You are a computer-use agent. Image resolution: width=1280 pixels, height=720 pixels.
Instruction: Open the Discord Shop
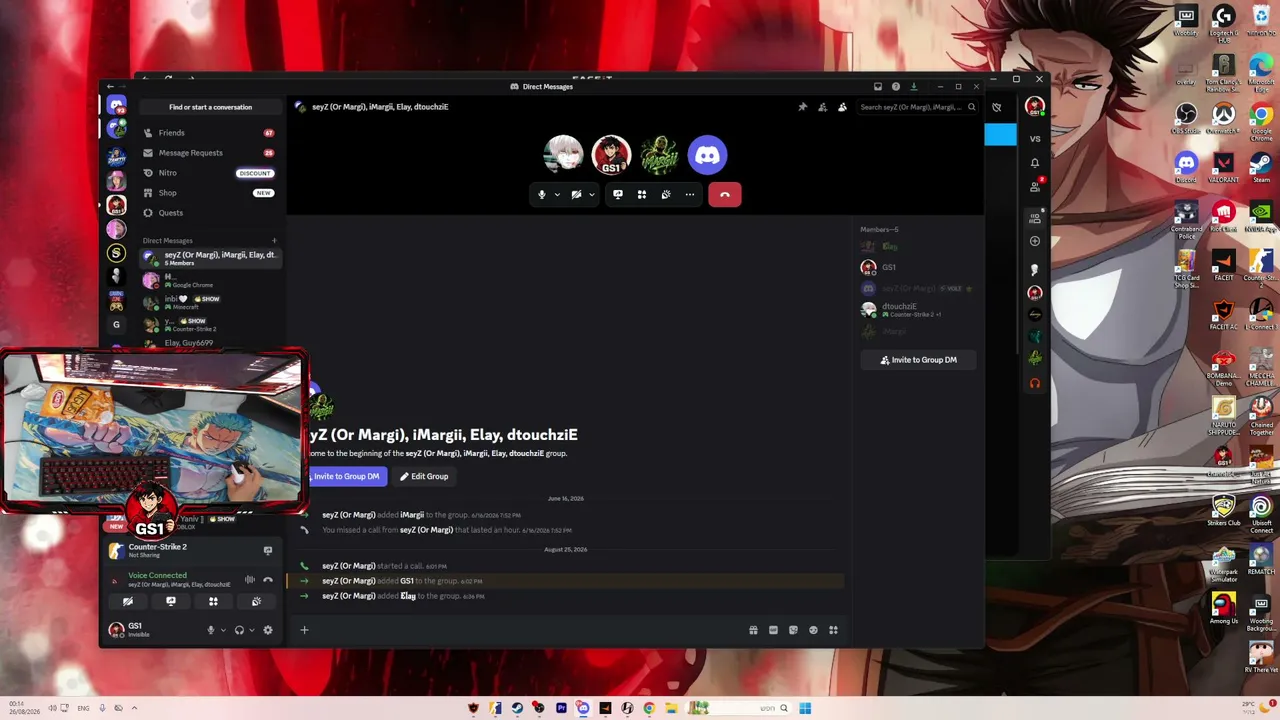[x=209, y=193]
